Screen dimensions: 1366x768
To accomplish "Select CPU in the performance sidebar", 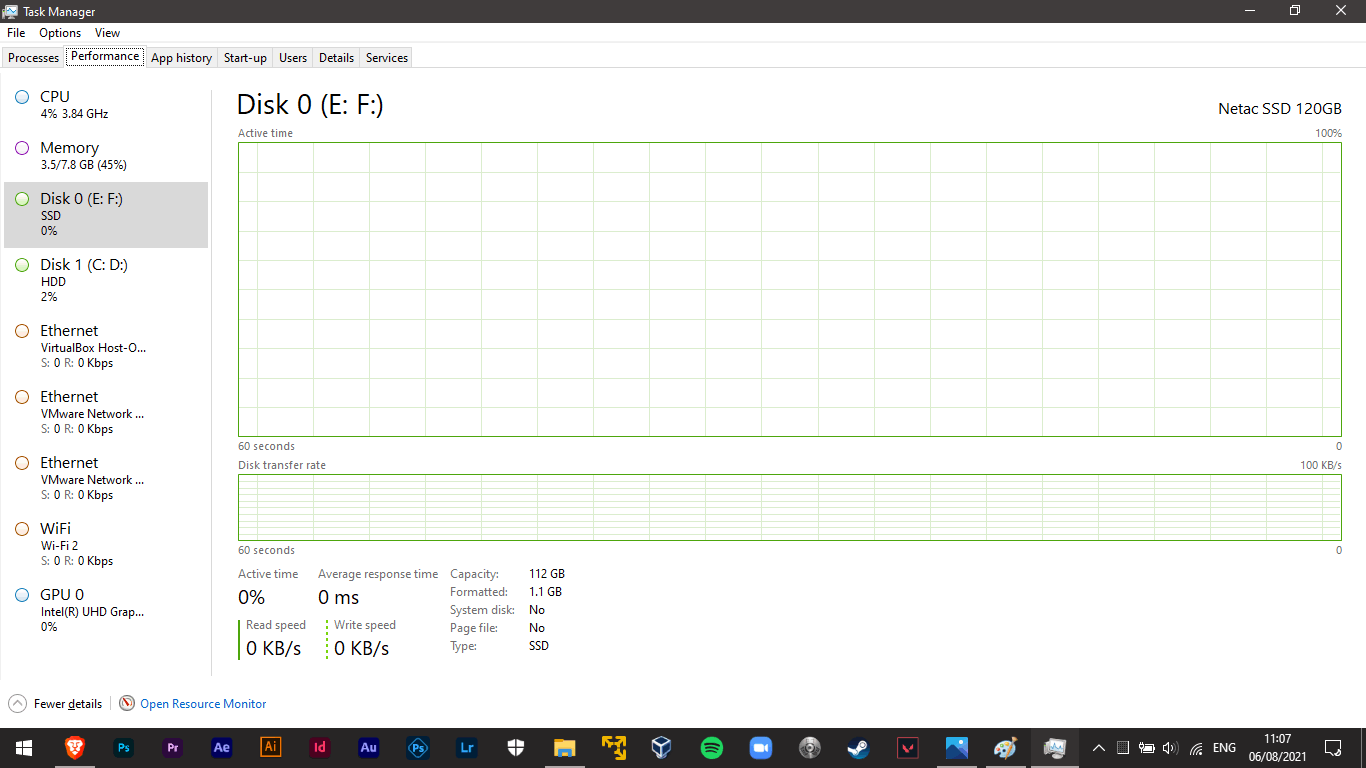I will pyautogui.click(x=106, y=104).
